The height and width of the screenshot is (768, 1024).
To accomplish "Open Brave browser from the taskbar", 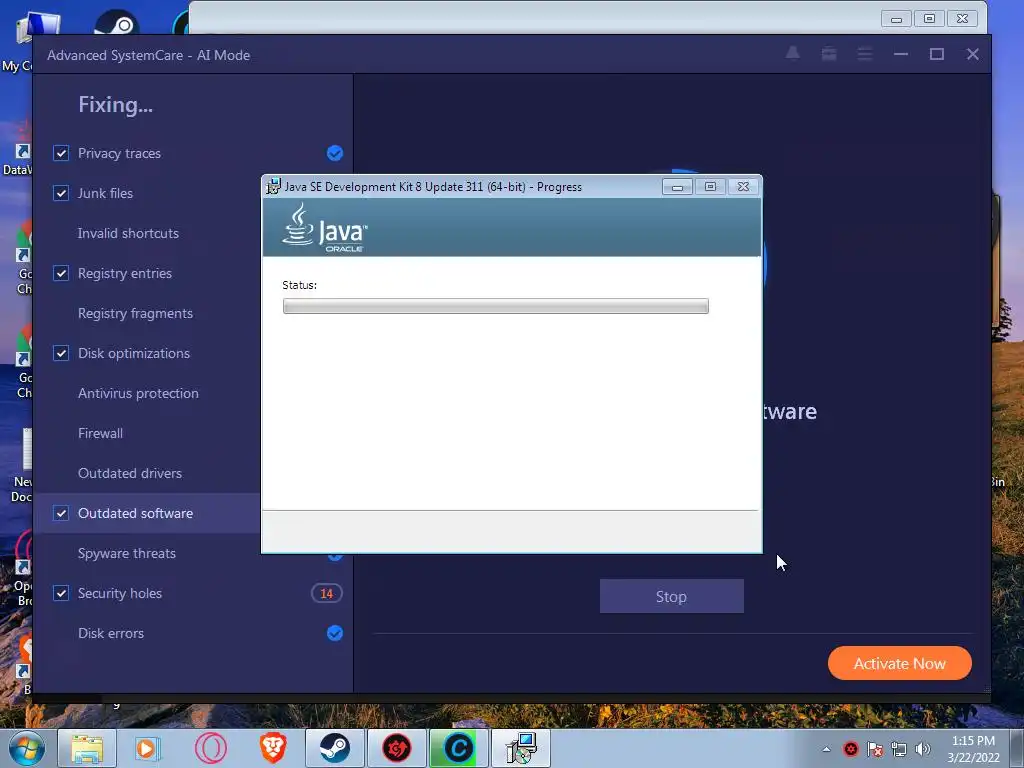I will (x=273, y=748).
